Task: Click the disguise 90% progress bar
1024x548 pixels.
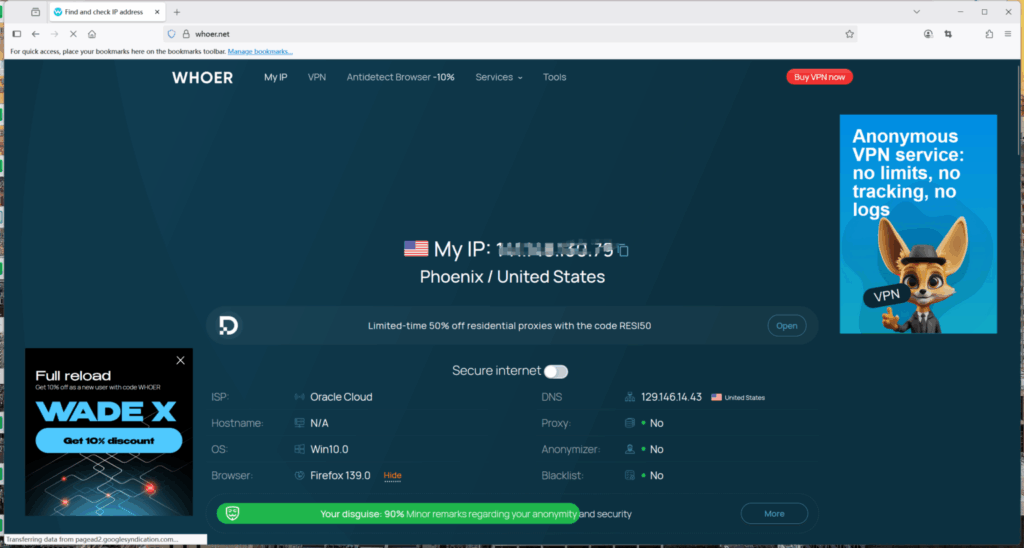Action: pyautogui.click(x=398, y=514)
